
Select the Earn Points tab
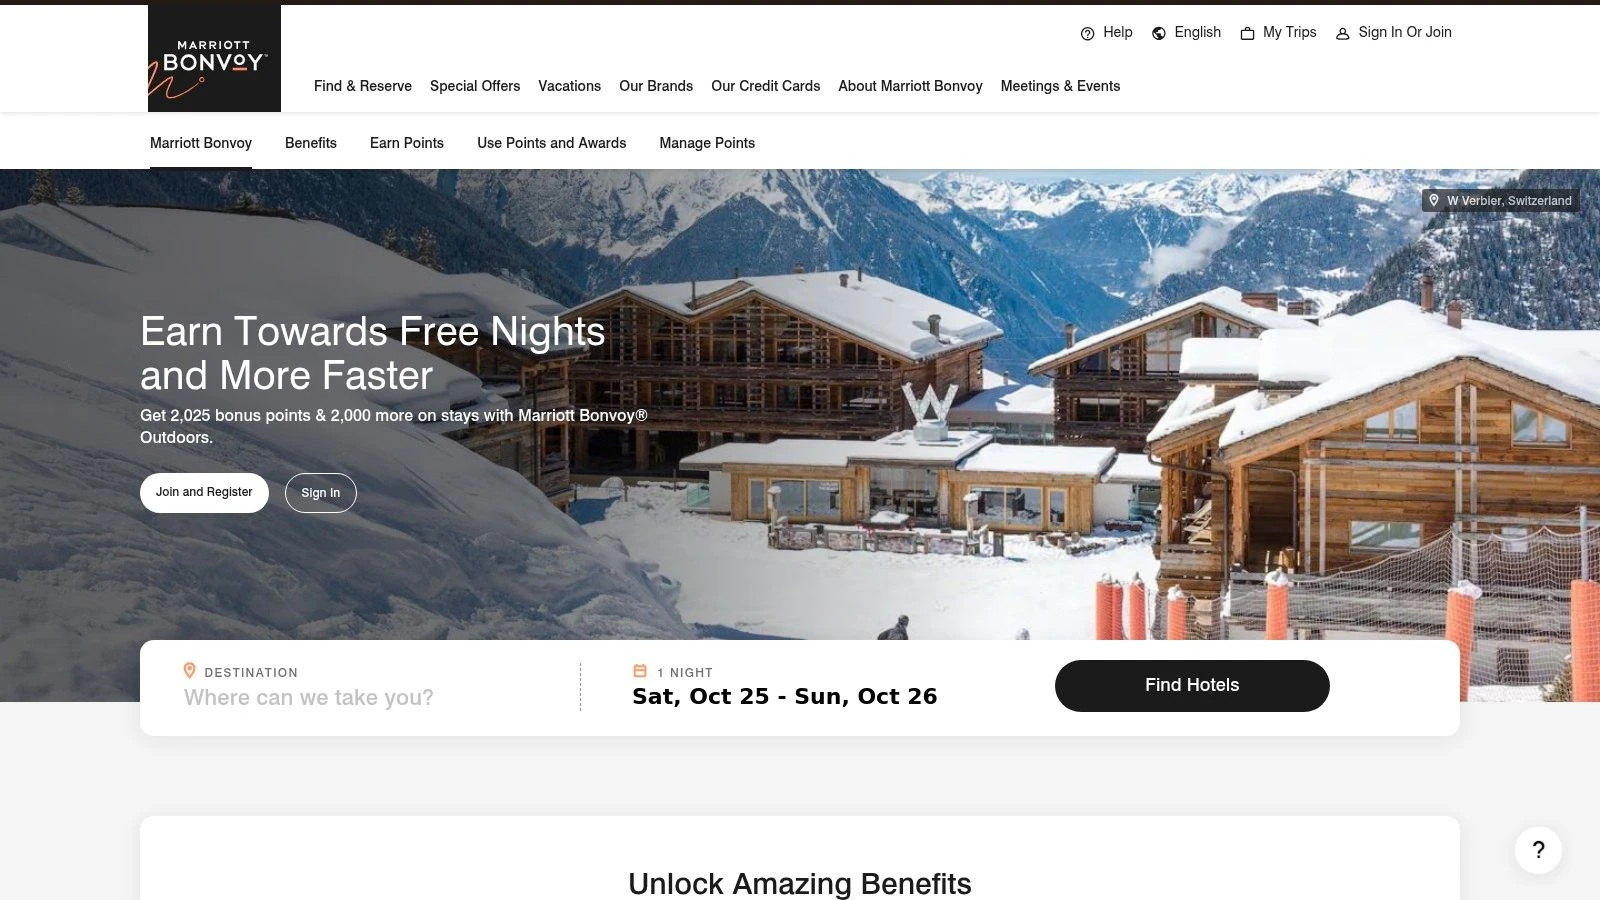407,143
